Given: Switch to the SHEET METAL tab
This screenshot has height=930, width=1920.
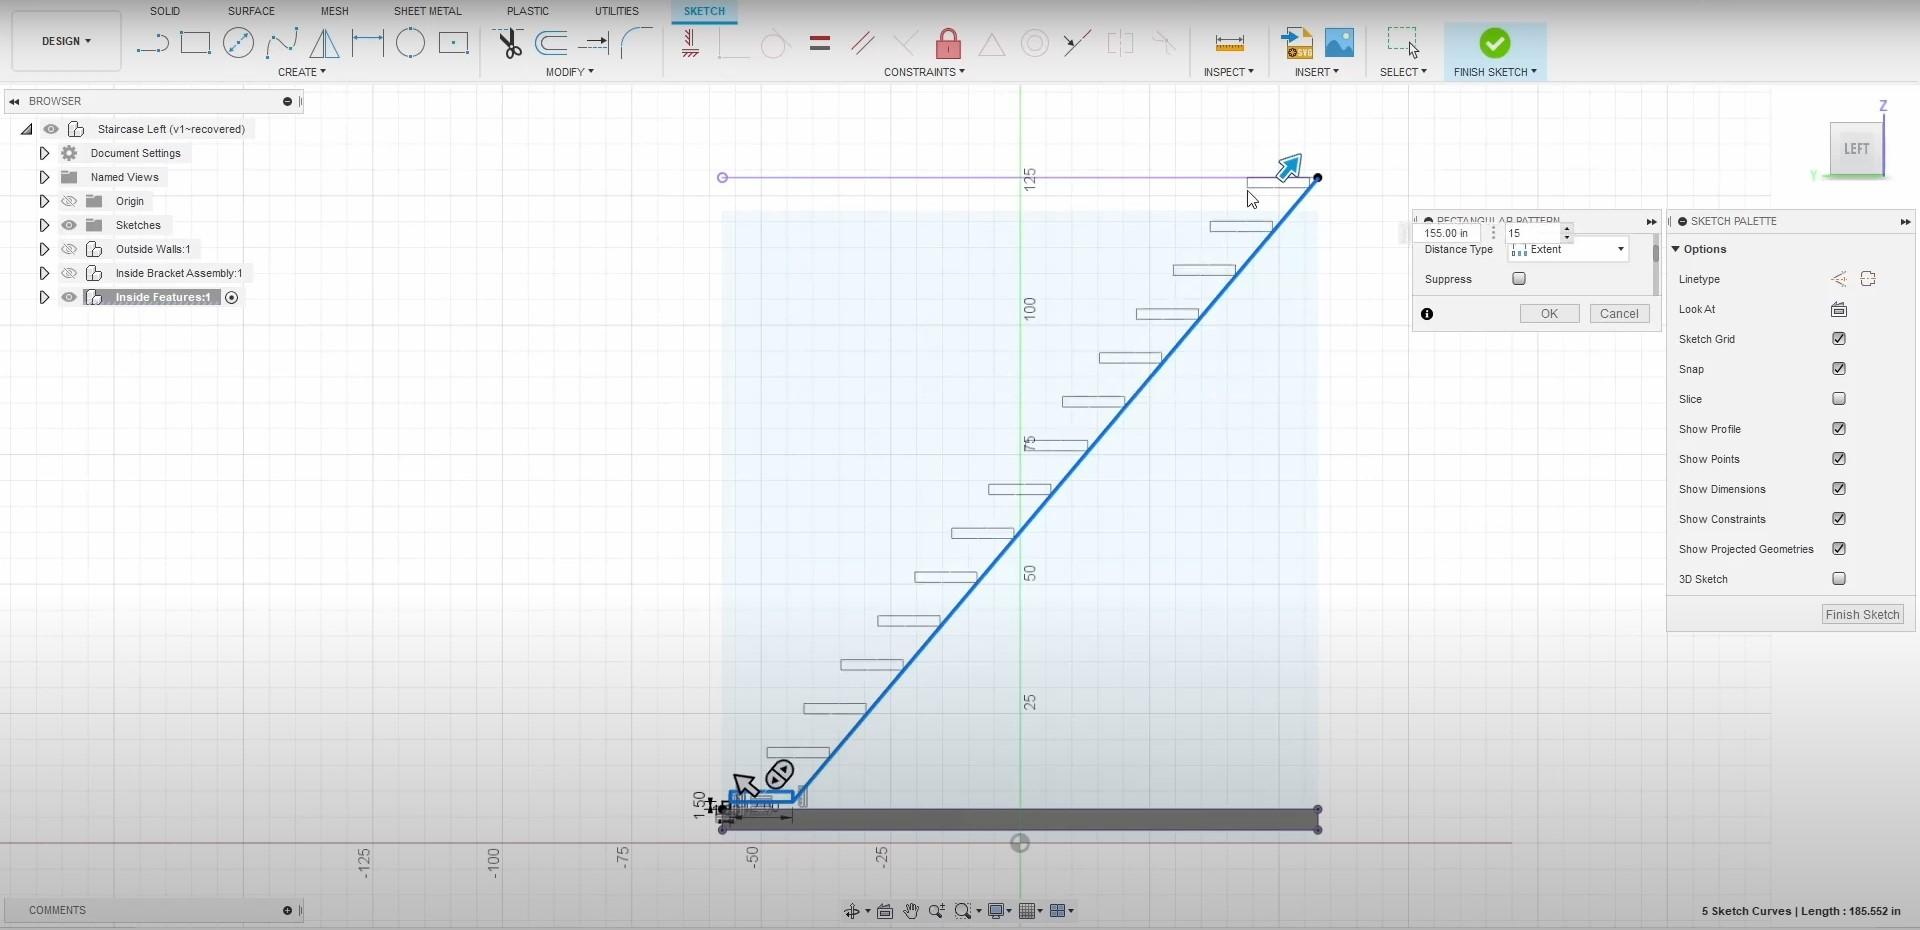Looking at the screenshot, I should 428,11.
